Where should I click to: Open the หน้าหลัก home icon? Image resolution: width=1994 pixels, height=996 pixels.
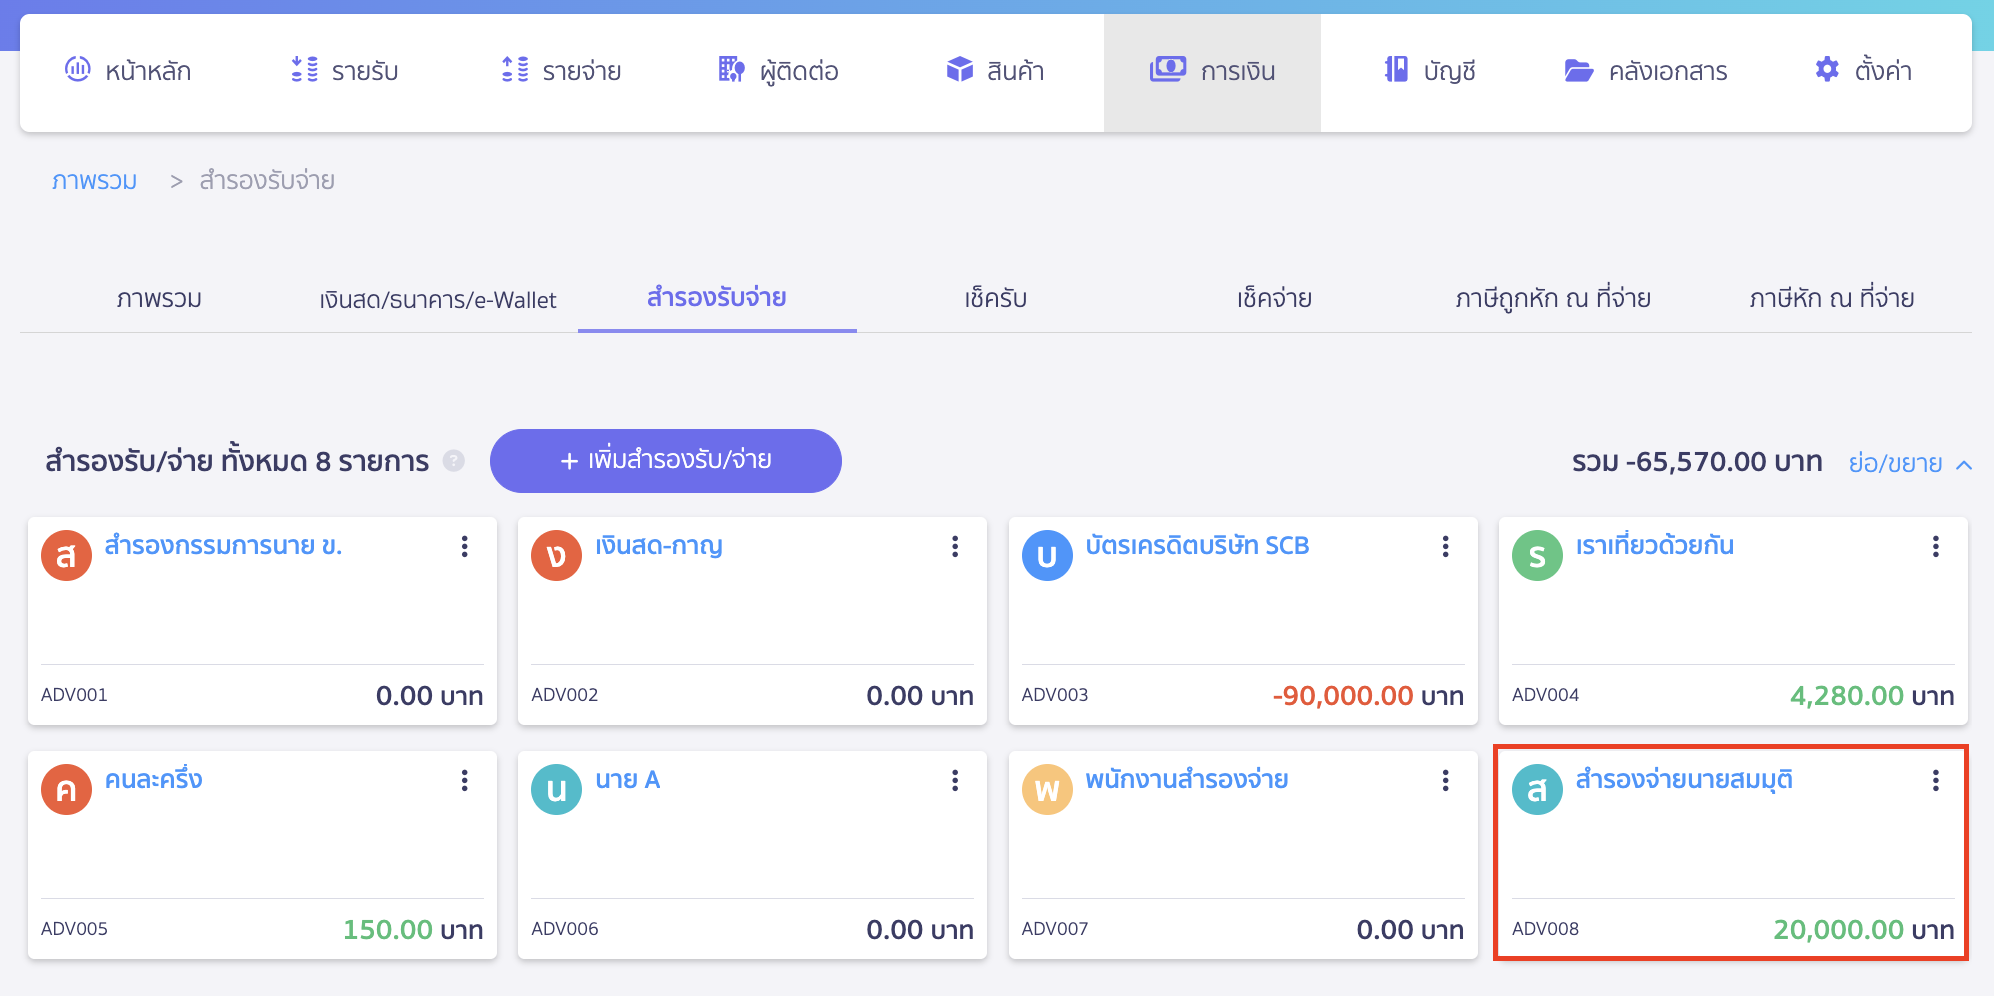click(79, 70)
